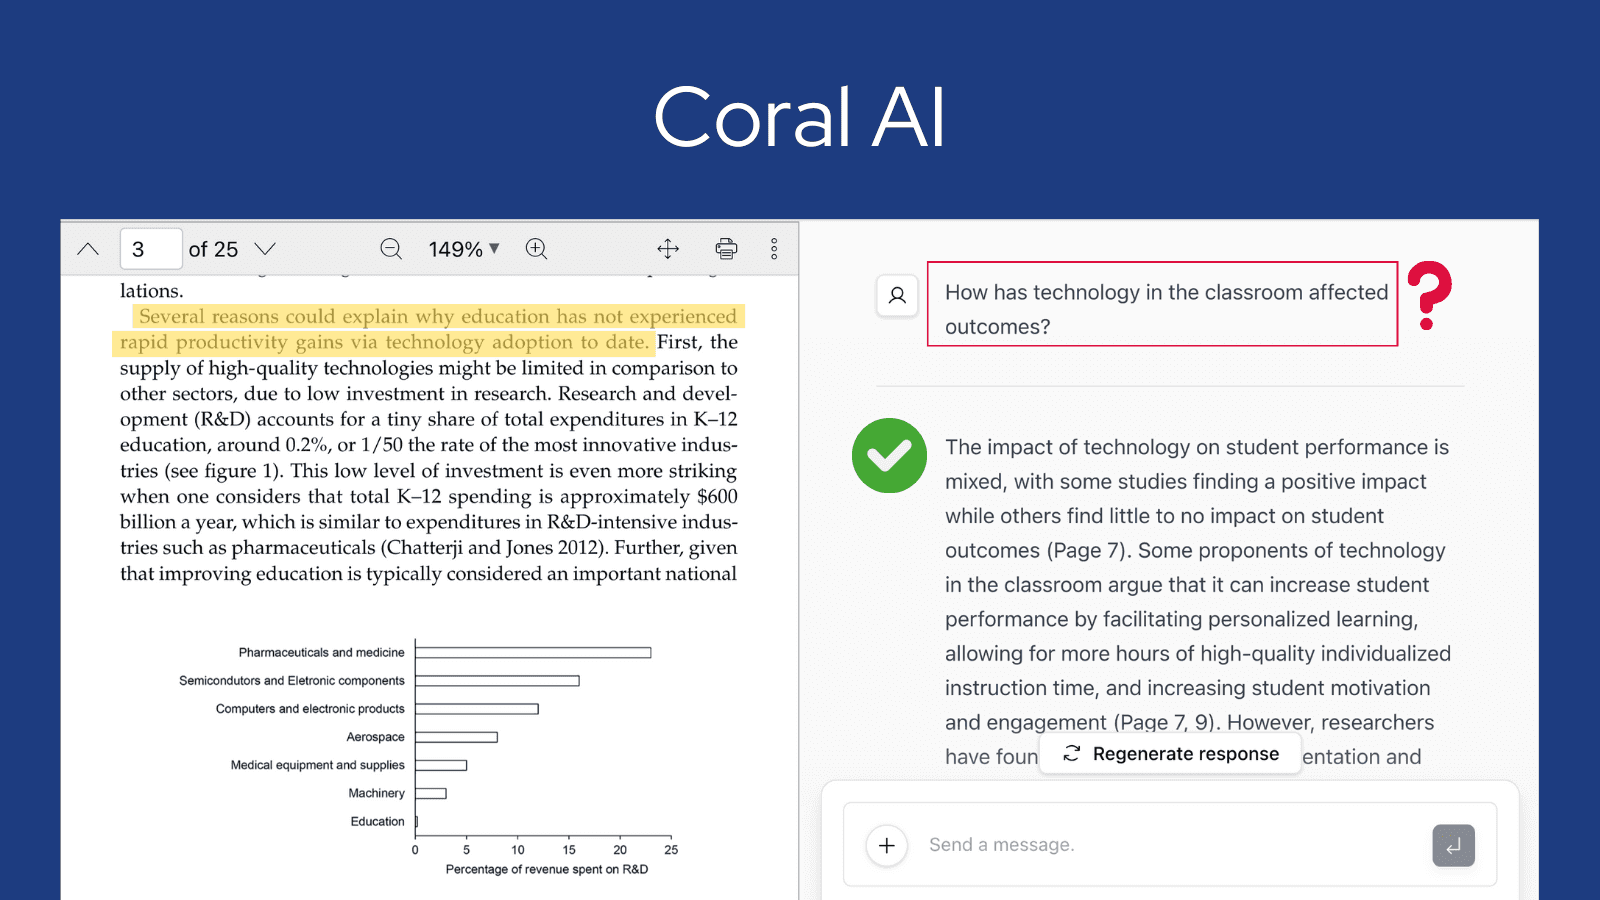Click the plus icon in the message bar
The width and height of the screenshot is (1600, 900).
886,845
